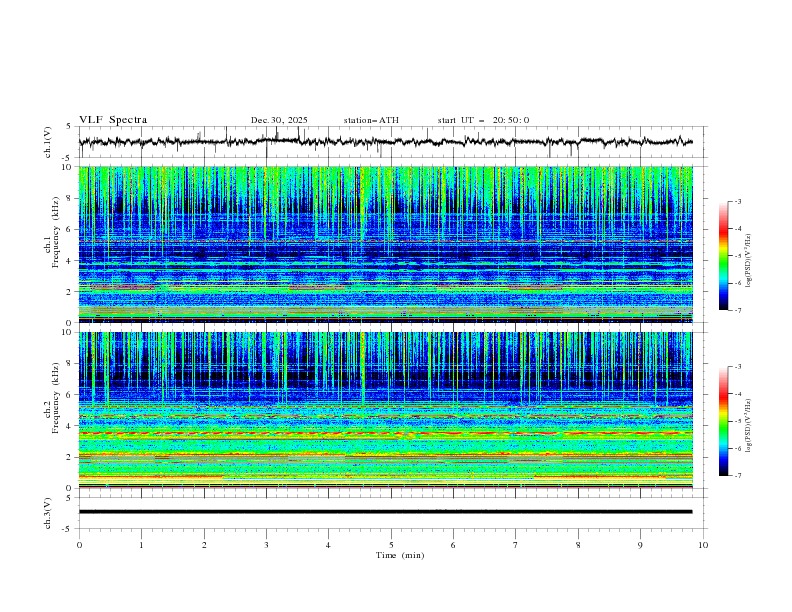Select the "Dec. 30, 2025" date label

click(x=279, y=120)
